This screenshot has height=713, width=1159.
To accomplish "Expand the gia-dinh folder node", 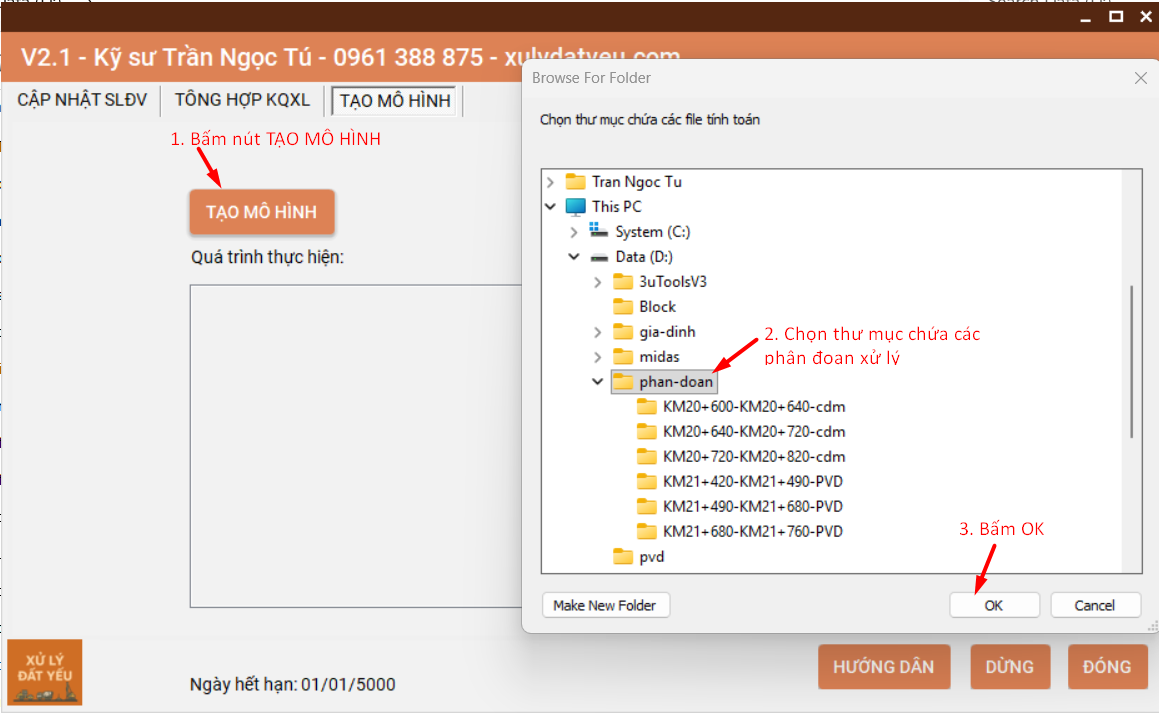I will pyautogui.click(x=598, y=332).
